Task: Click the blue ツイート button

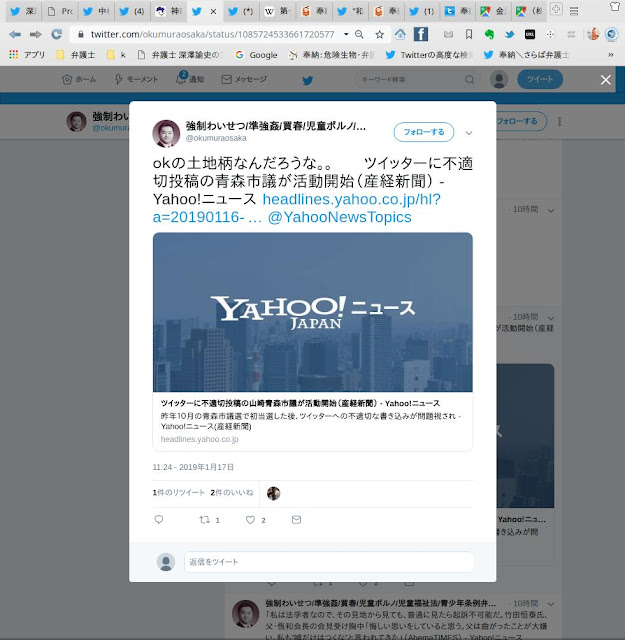Action: (540, 79)
